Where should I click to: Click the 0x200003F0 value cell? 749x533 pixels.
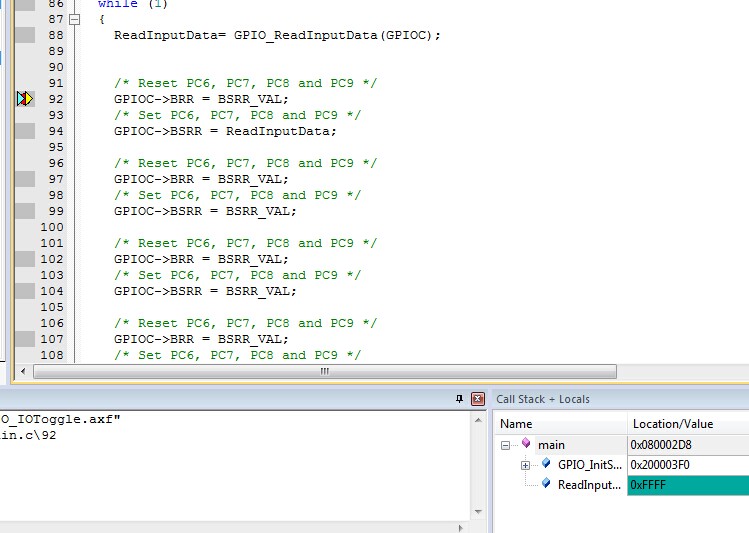(x=688, y=465)
